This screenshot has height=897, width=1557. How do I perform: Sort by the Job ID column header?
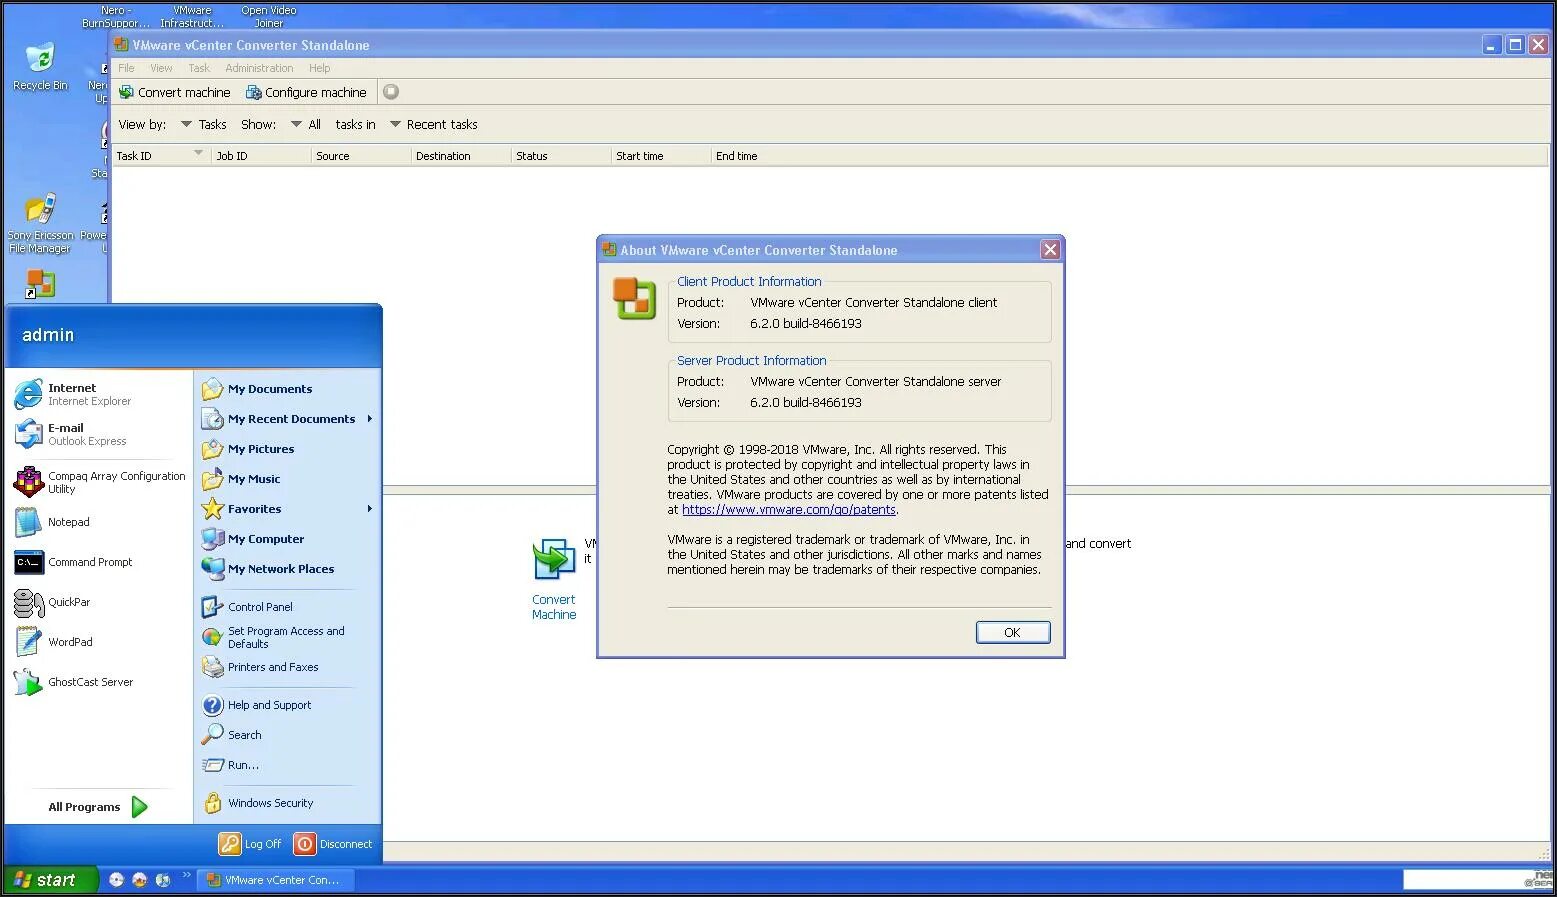(261, 156)
